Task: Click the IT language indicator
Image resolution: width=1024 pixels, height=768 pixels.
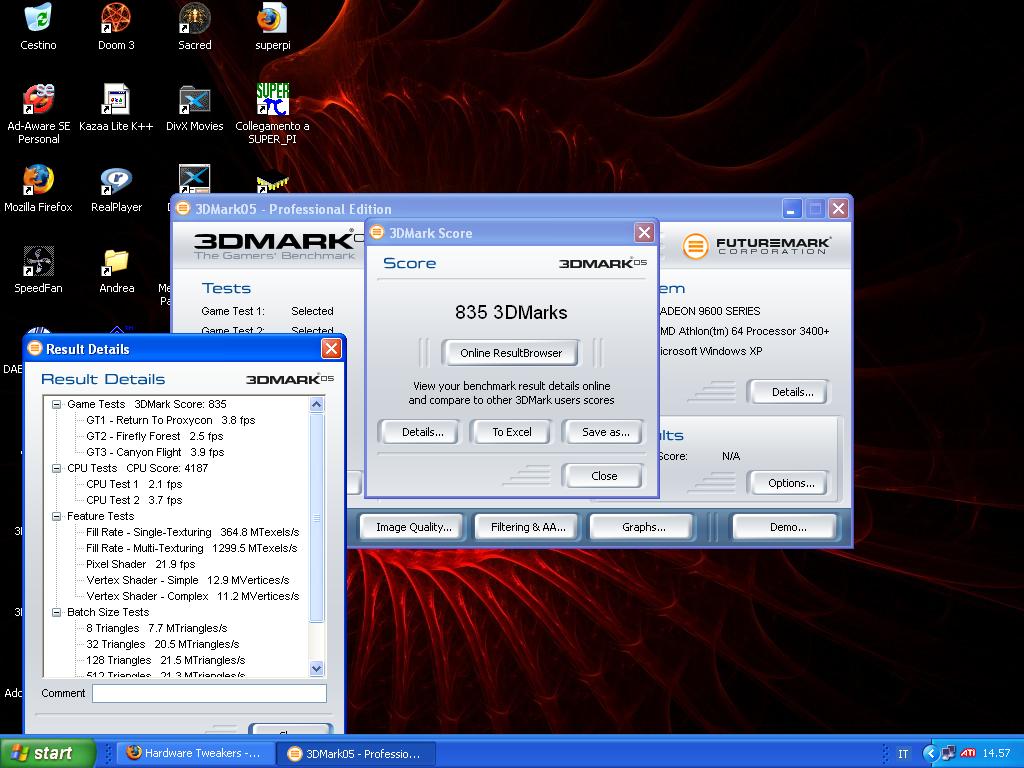Action: point(903,754)
